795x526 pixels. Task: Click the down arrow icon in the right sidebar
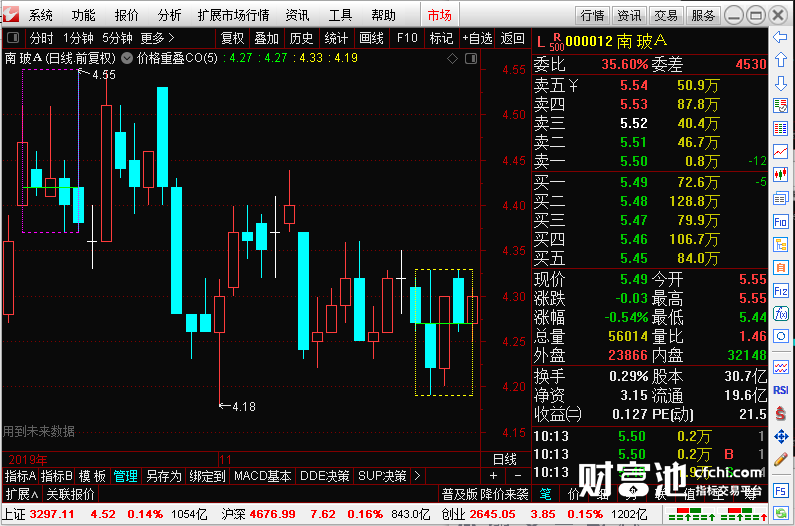tap(780, 83)
